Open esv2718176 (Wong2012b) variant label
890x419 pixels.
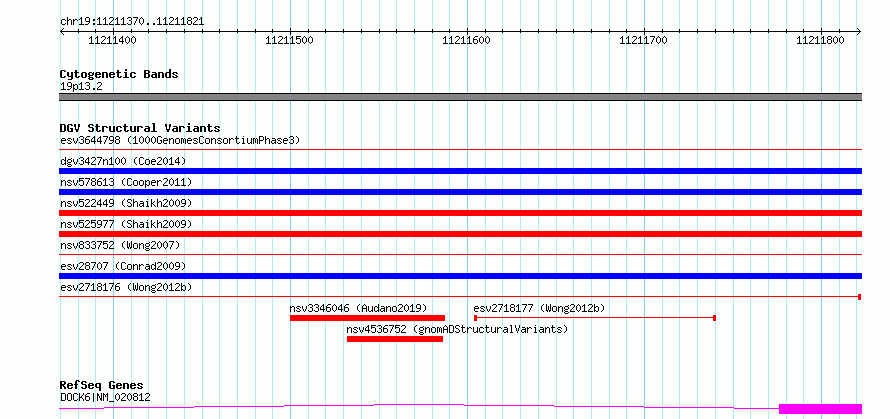[x=126, y=287]
